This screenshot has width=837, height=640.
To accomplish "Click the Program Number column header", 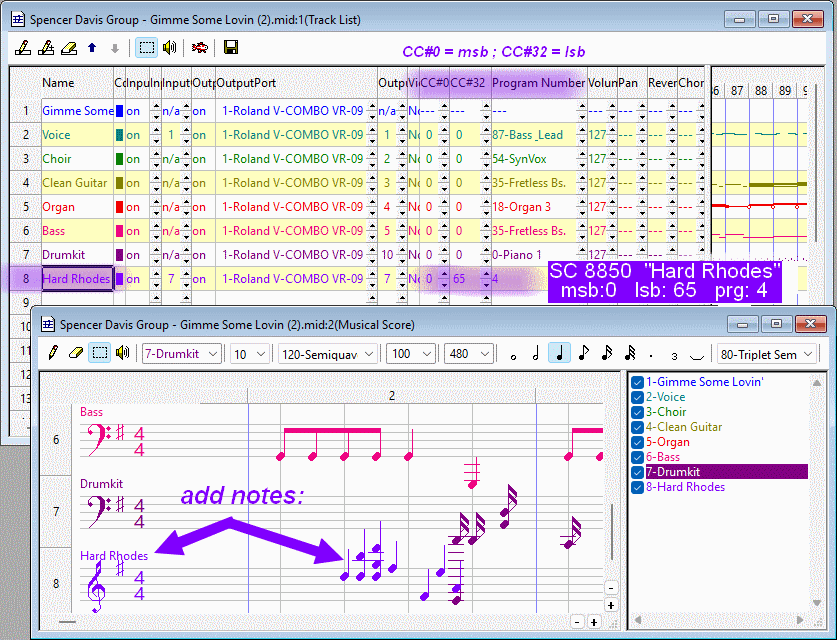I will [539, 83].
